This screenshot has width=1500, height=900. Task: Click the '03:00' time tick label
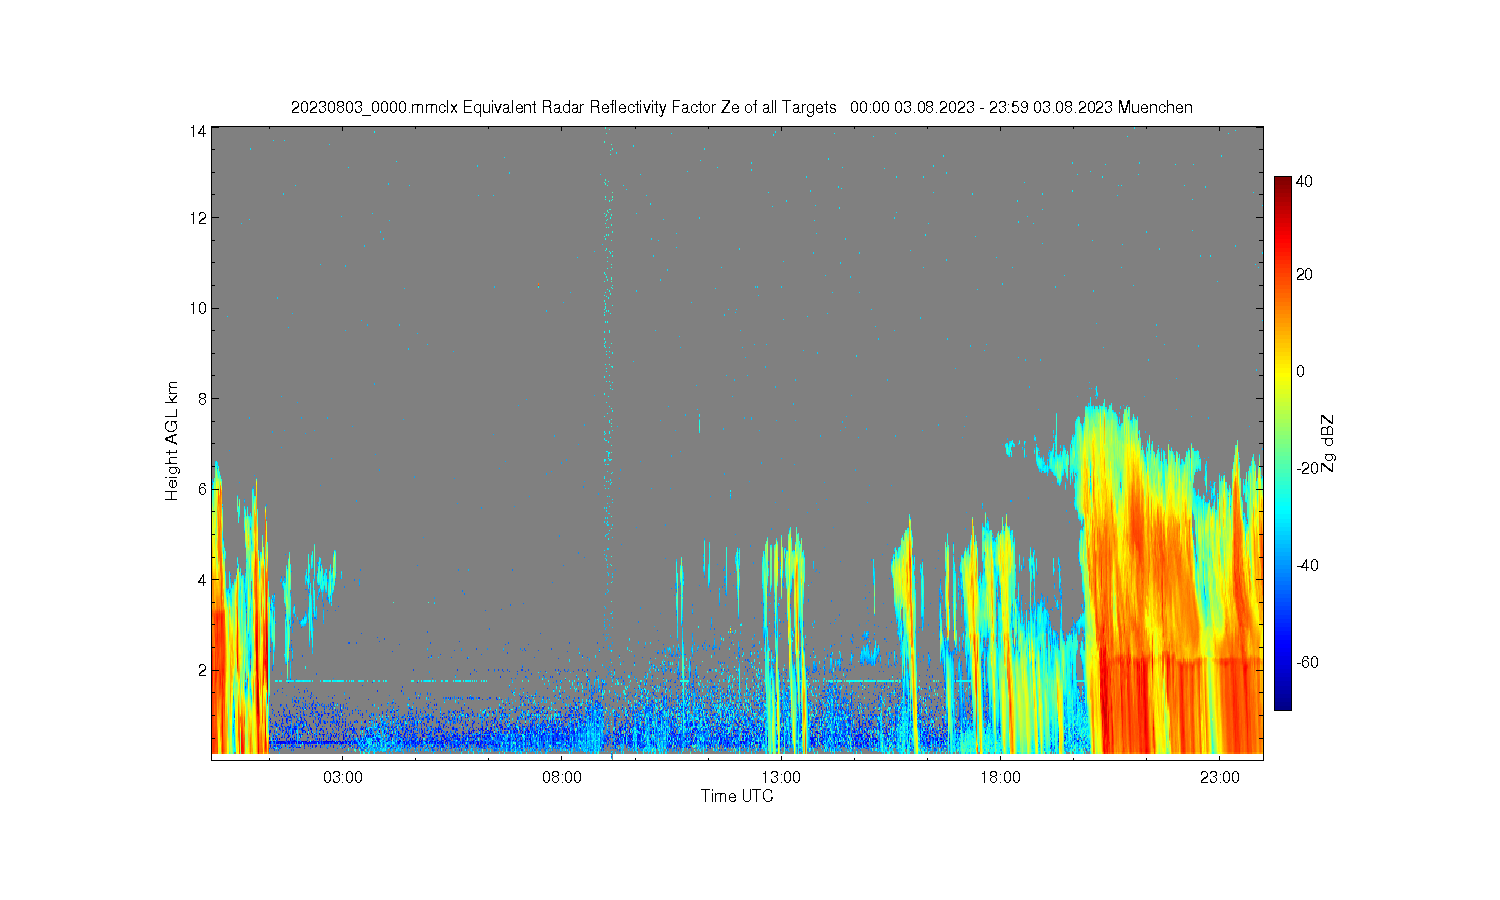[x=343, y=777]
